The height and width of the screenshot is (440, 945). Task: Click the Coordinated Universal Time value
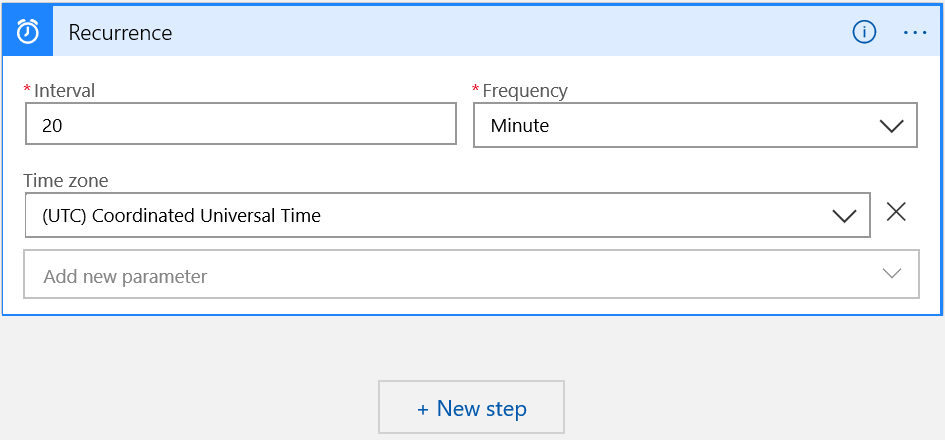click(x=182, y=215)
